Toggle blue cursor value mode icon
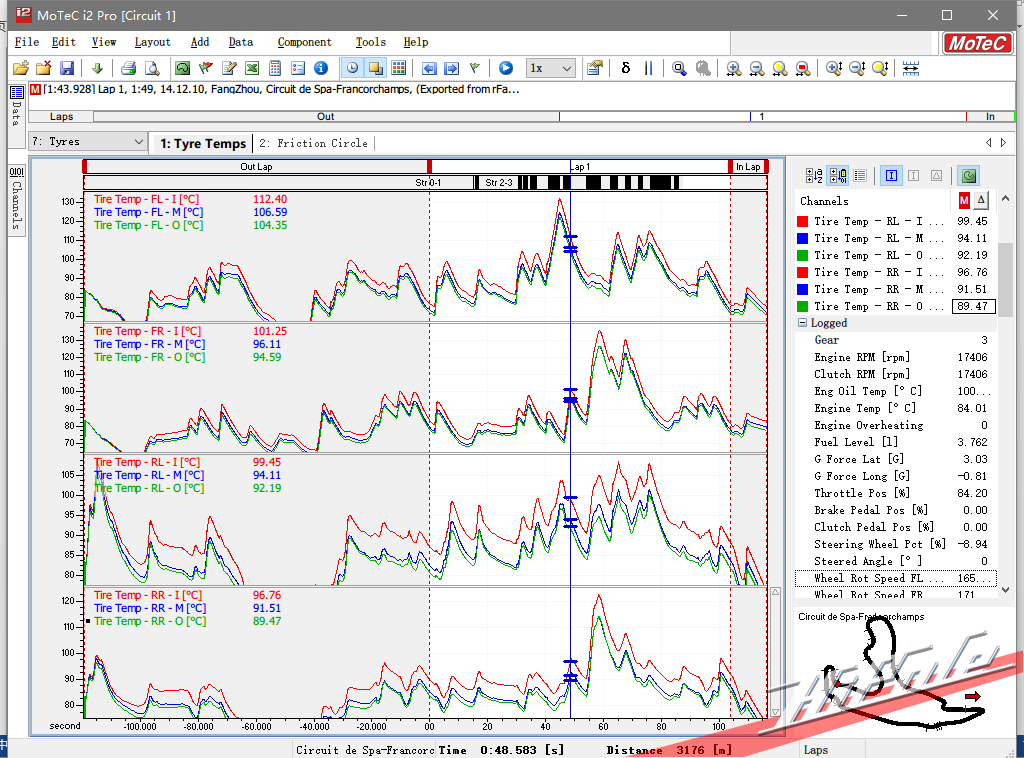Screen dimensions: 1024x758 pyautogui.click(x=891, y=175)
